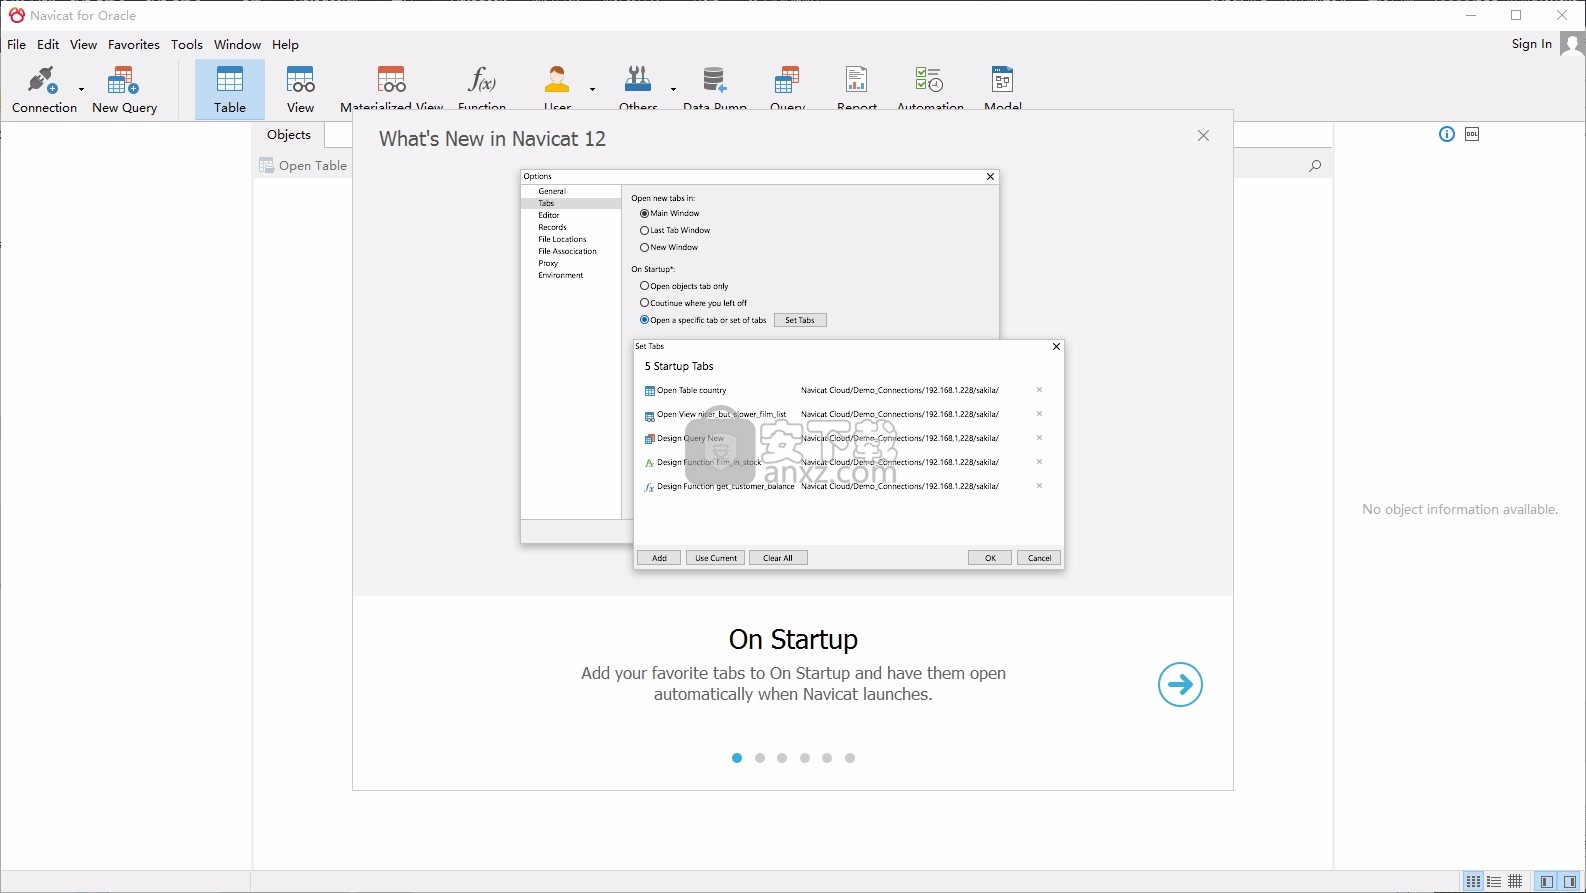Open the Favorites menu

point(134,44)
